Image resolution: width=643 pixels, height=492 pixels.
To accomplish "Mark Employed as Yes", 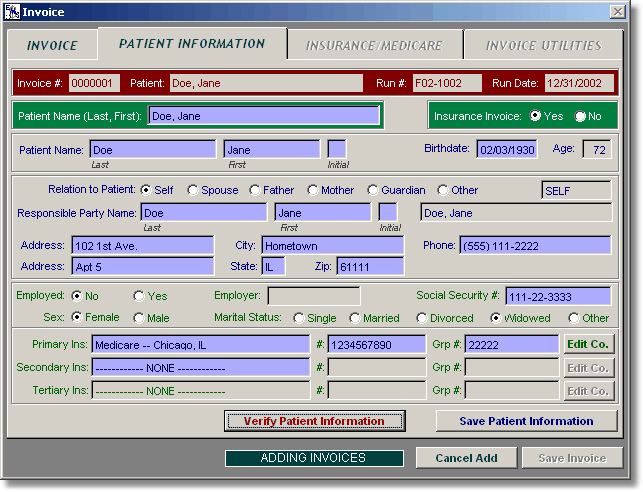I will 138,296.
